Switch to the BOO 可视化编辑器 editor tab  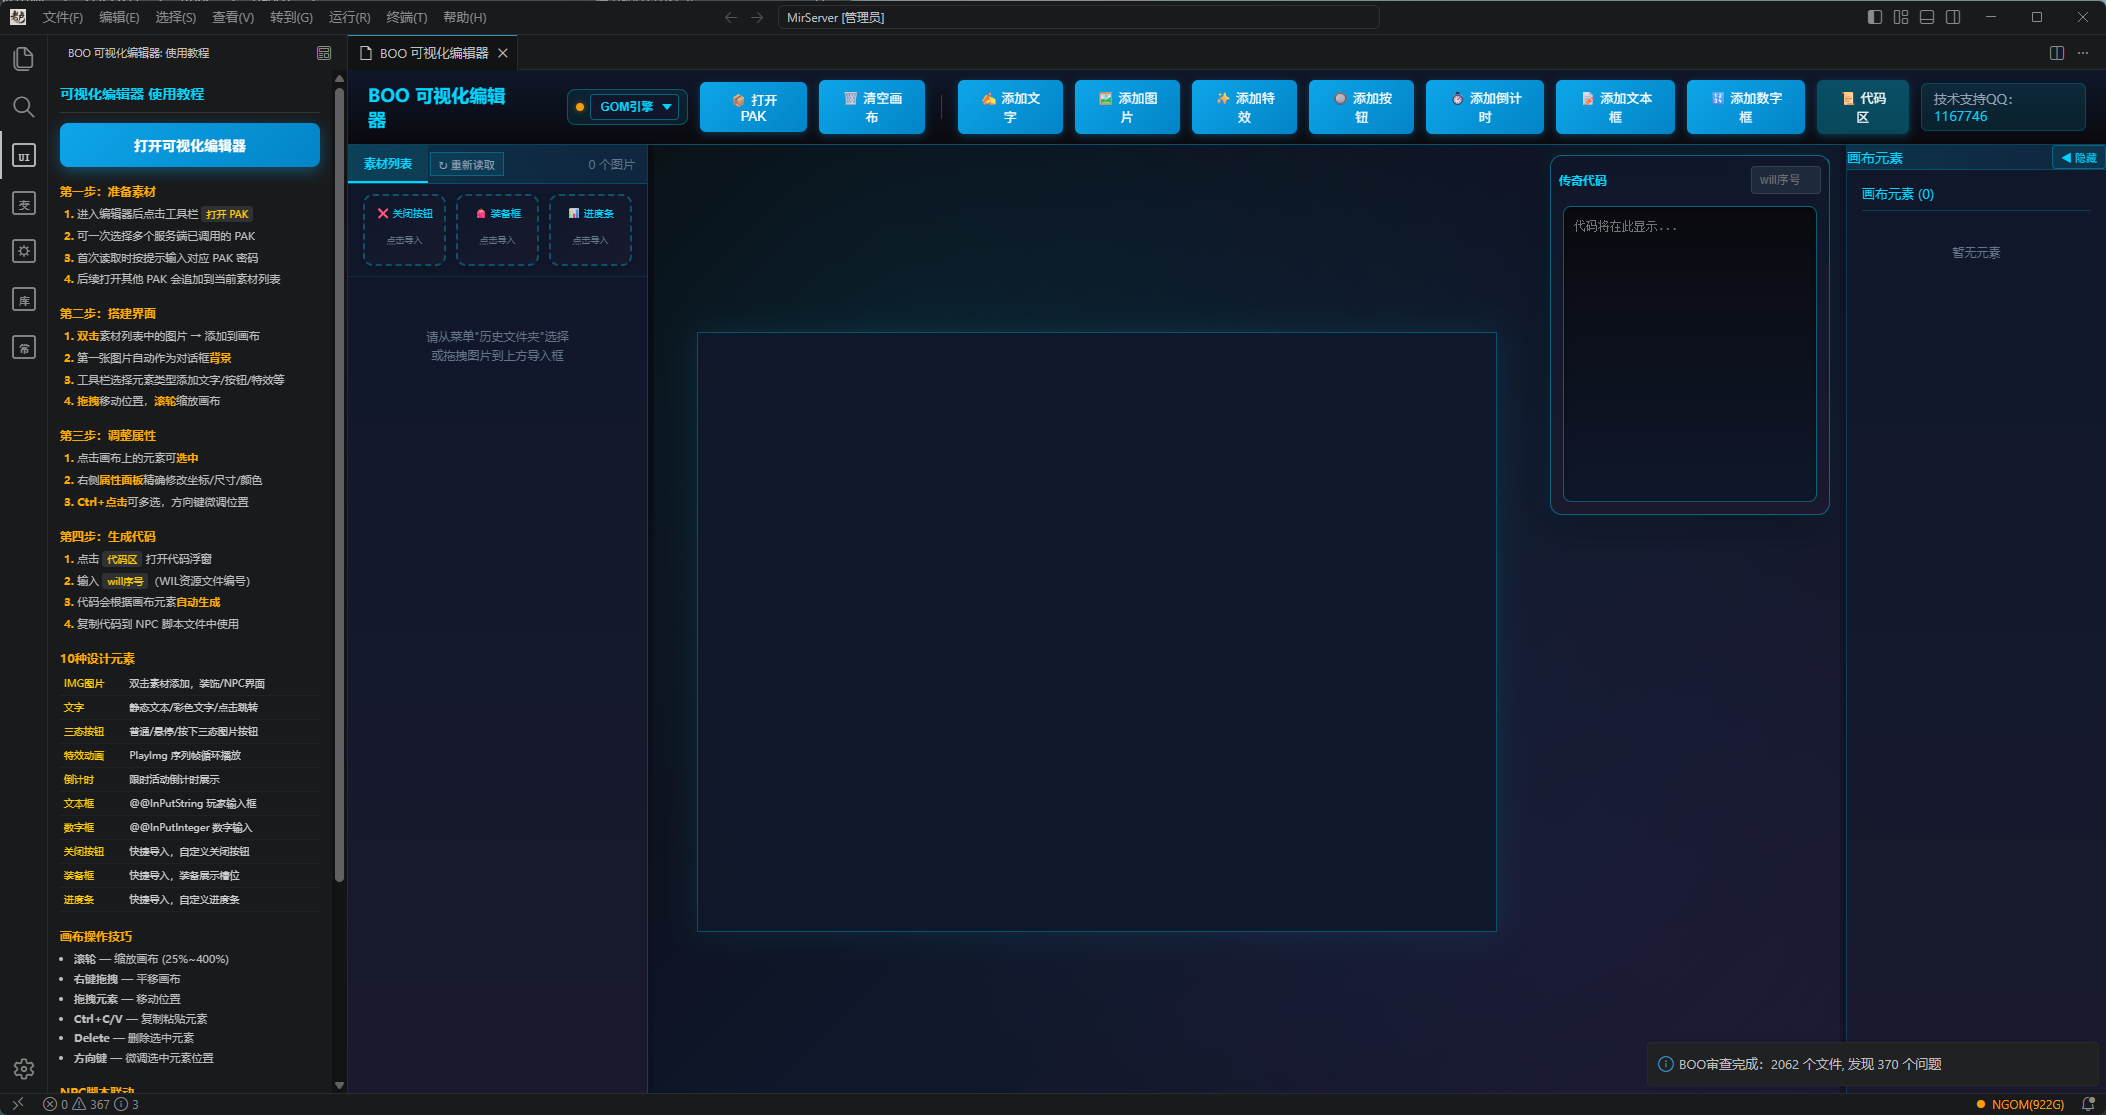pos(434,53)
